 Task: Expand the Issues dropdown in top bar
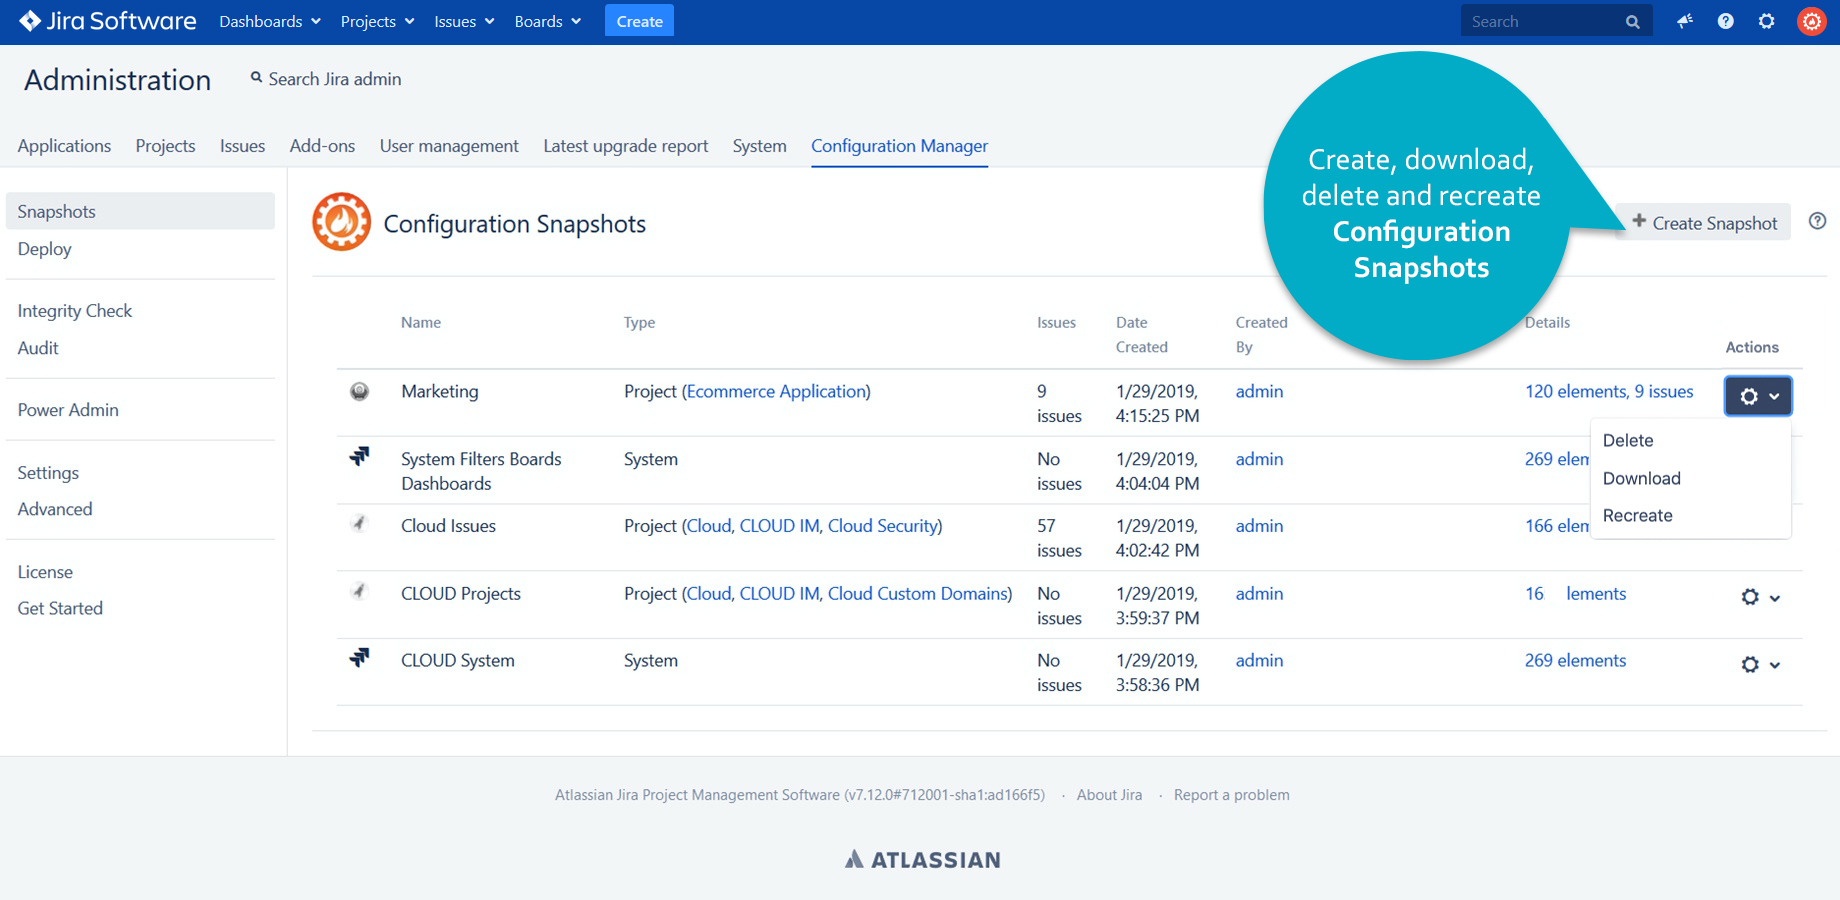tap(464, 21)
